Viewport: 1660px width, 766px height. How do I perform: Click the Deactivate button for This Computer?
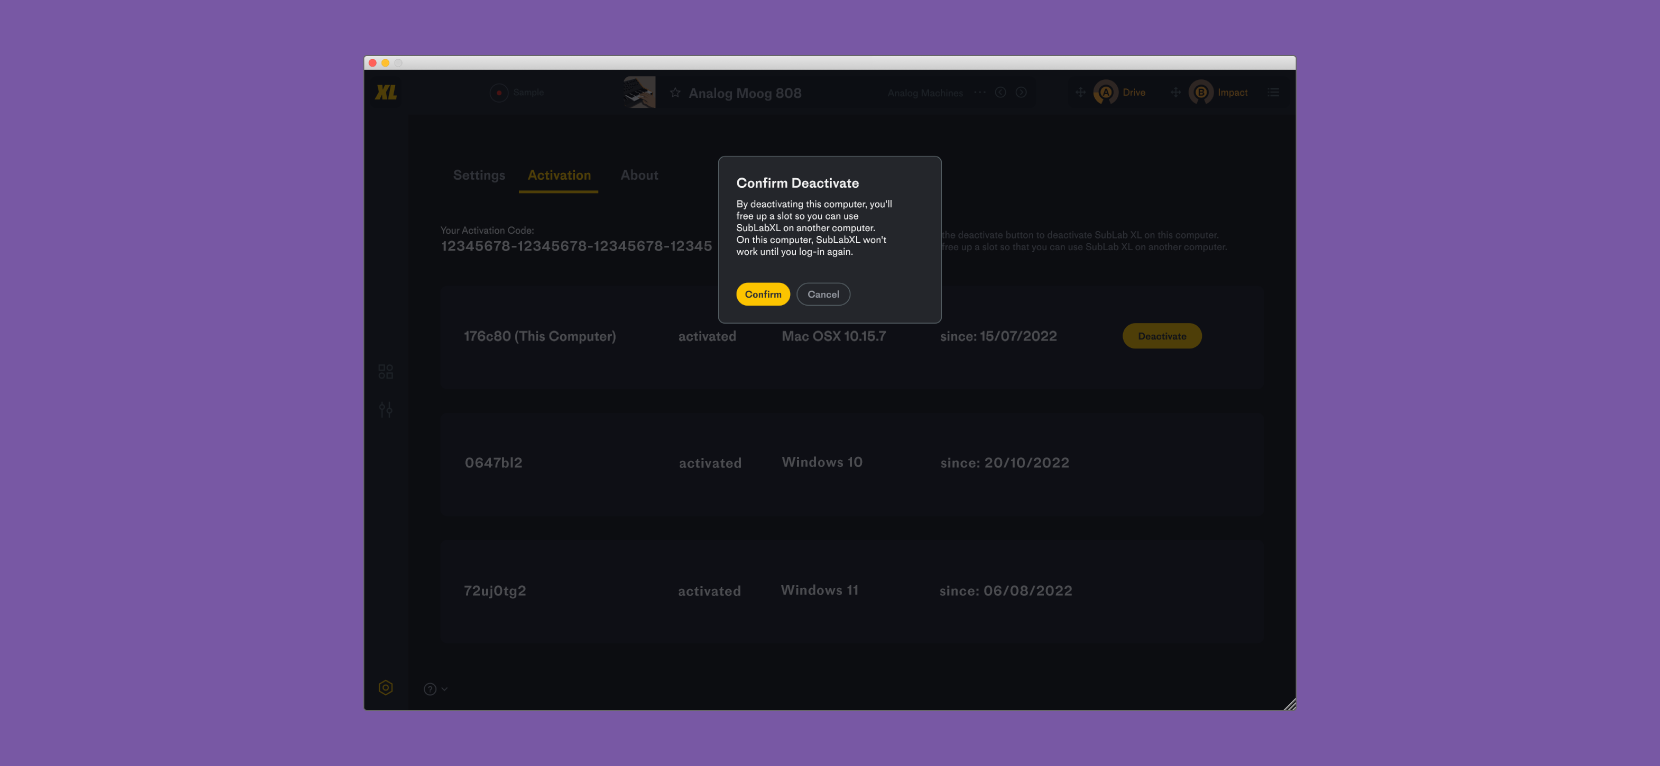(1162, 336)
